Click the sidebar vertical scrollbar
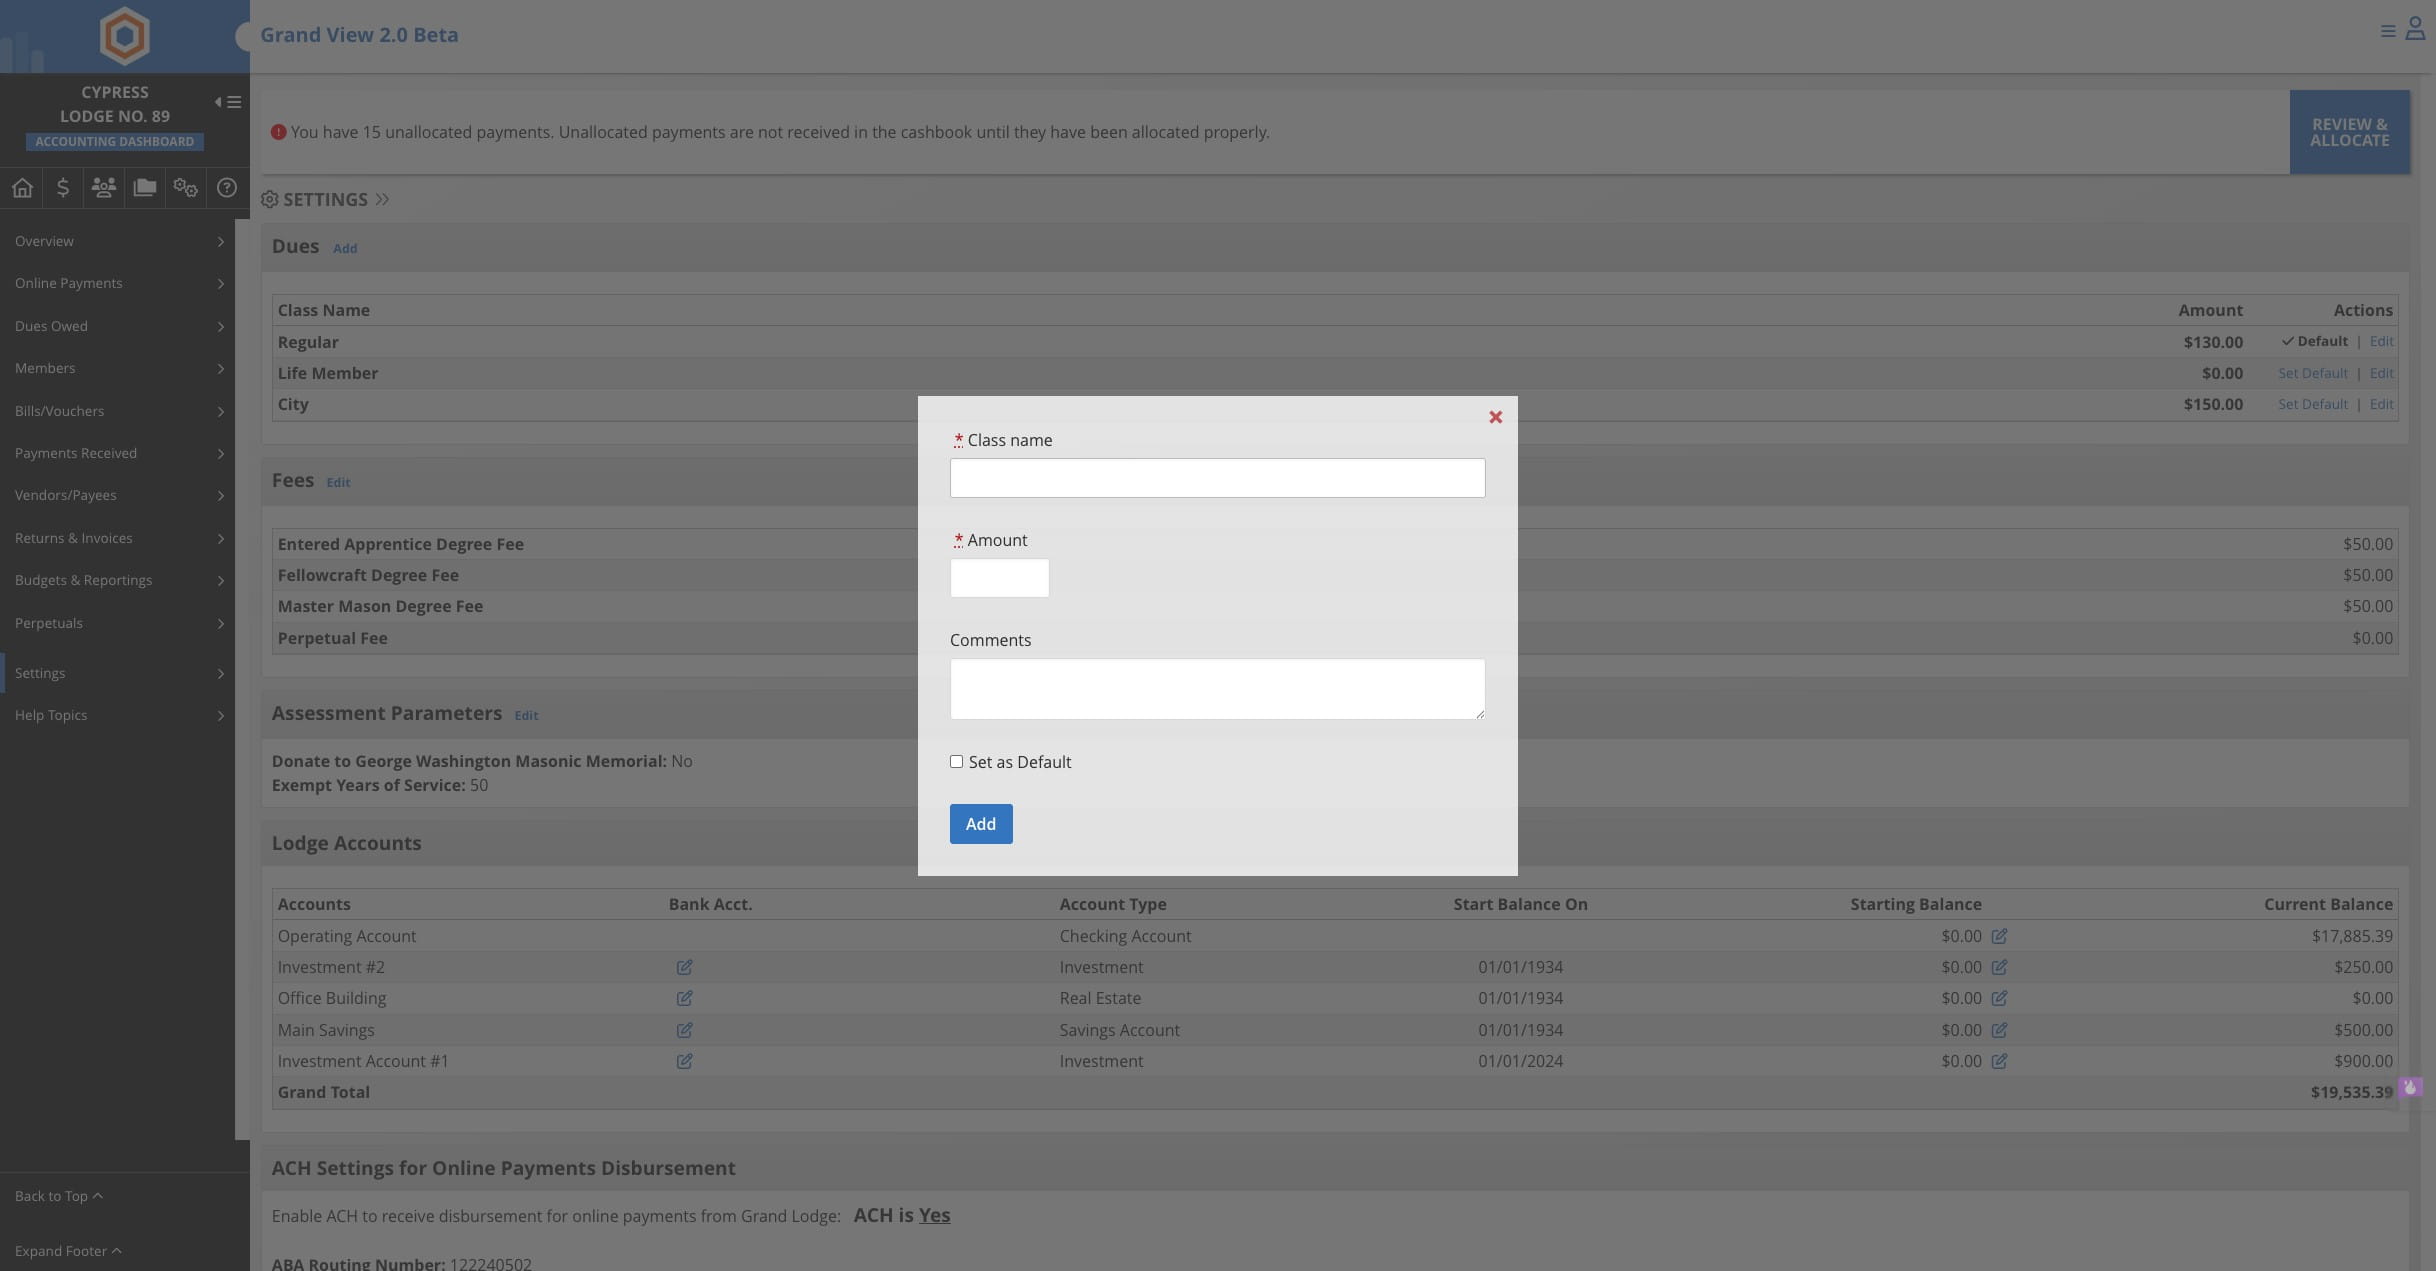 pyautogui.click(x=242, y=680)
